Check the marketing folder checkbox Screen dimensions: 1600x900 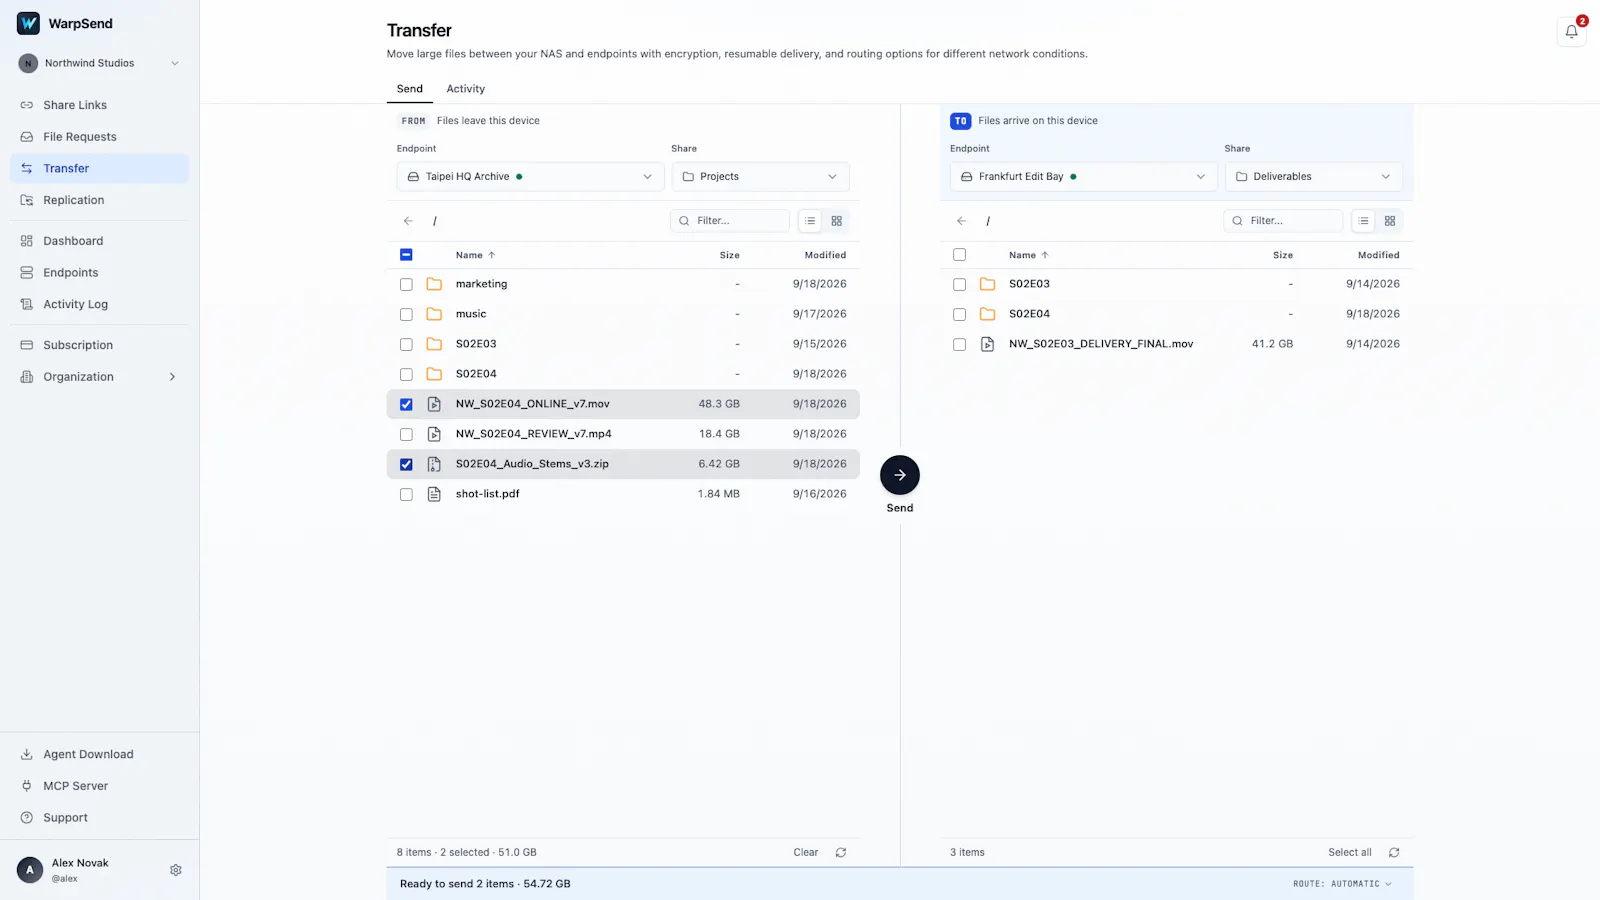point(406,284)
